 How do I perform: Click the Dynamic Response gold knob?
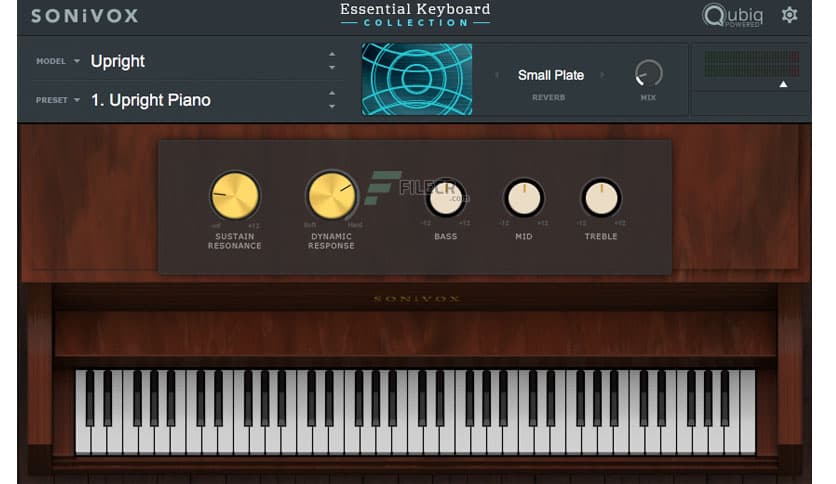[332, 196]
